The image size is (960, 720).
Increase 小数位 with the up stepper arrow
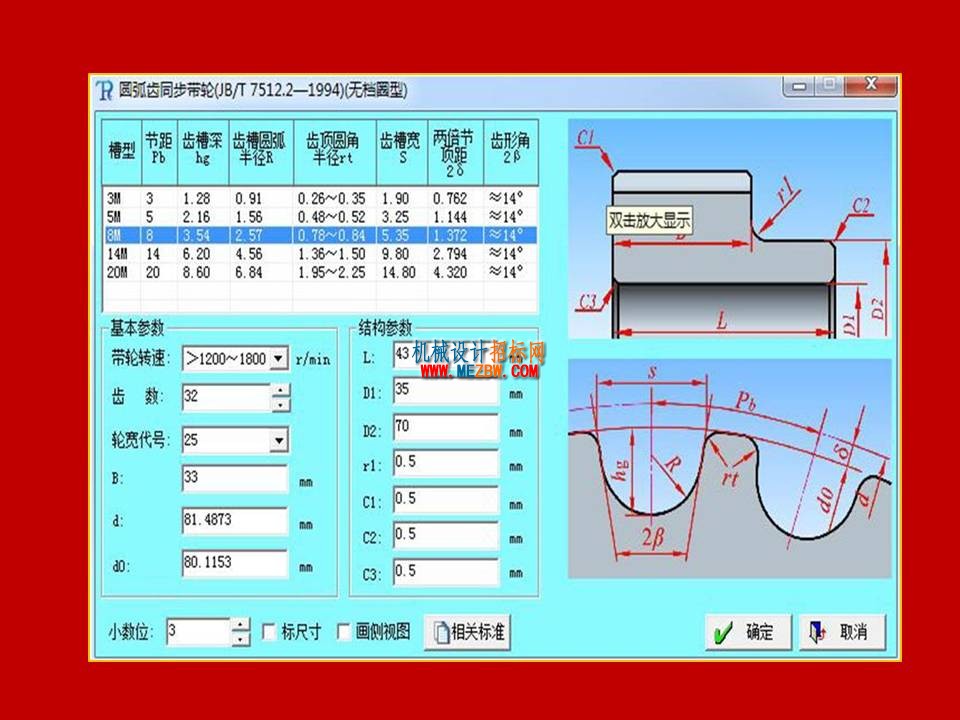click(241, 624)
